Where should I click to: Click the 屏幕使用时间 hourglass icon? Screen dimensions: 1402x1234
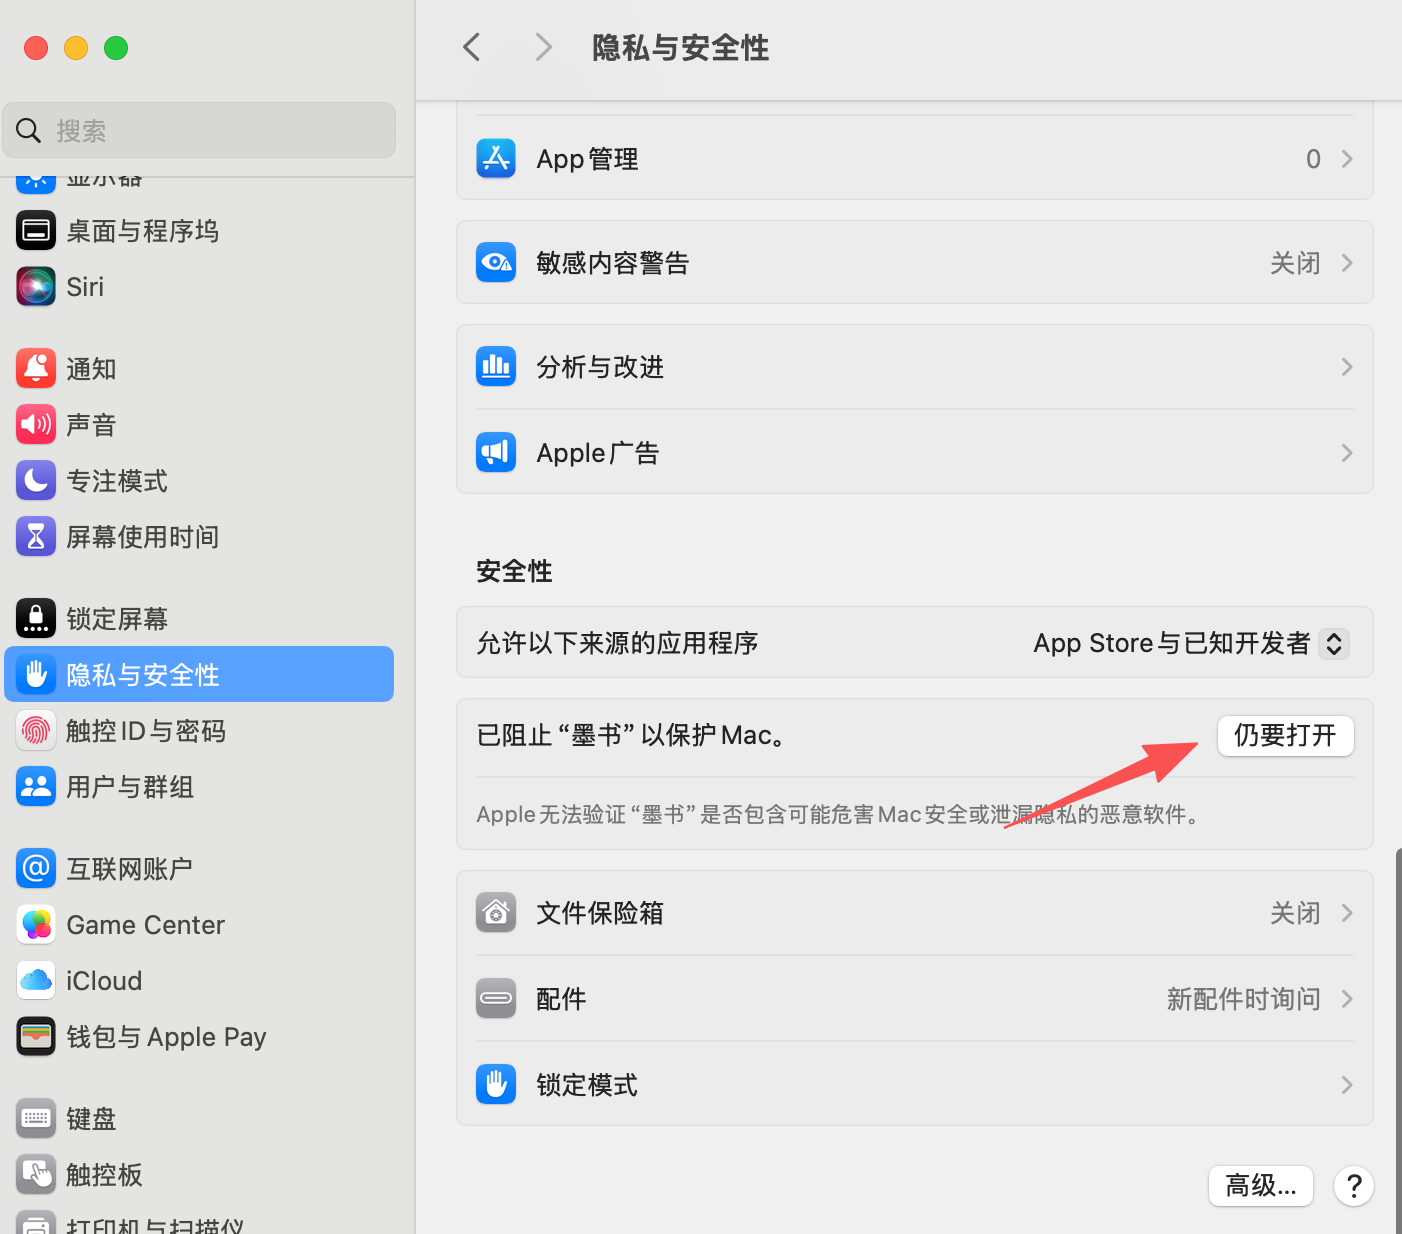[x=36, y=537]
